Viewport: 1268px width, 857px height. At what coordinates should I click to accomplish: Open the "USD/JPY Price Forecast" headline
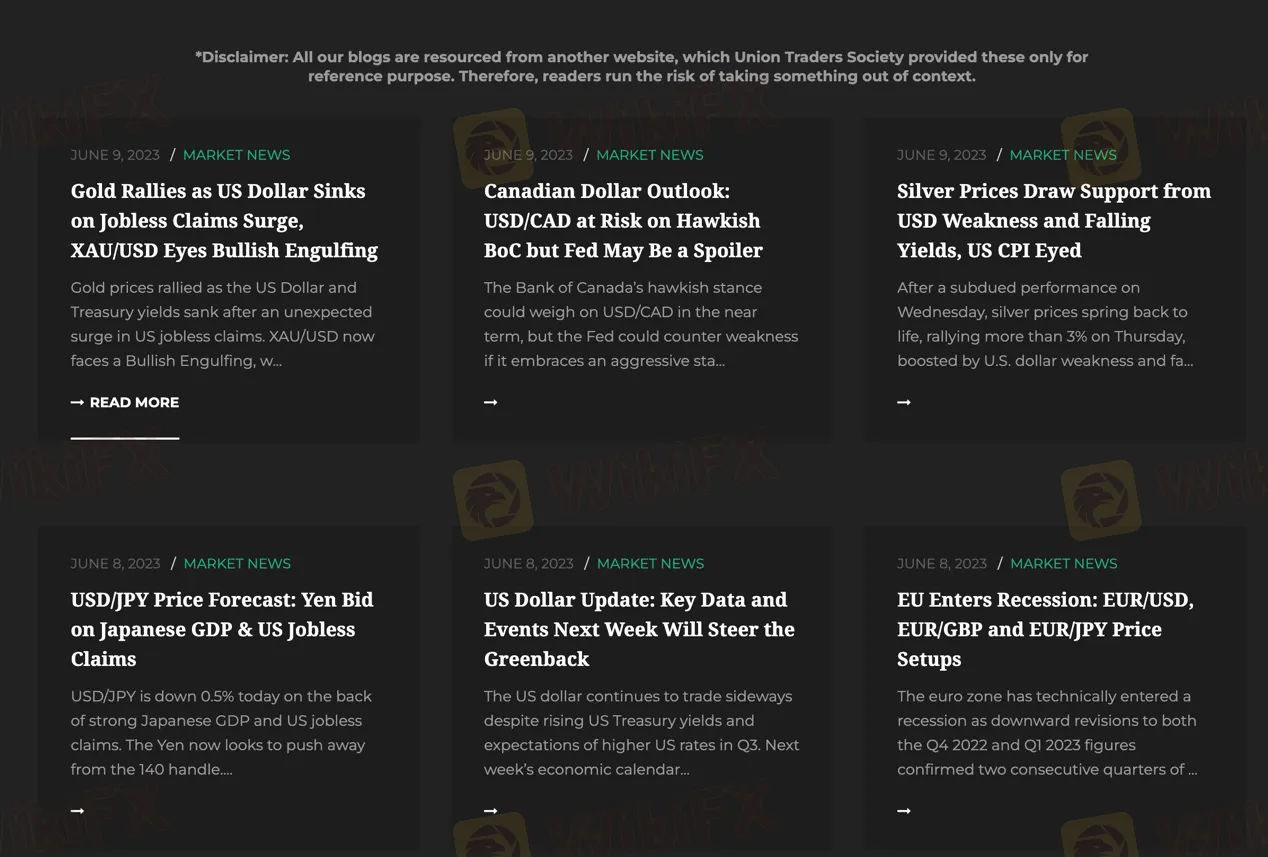point(222,629)
